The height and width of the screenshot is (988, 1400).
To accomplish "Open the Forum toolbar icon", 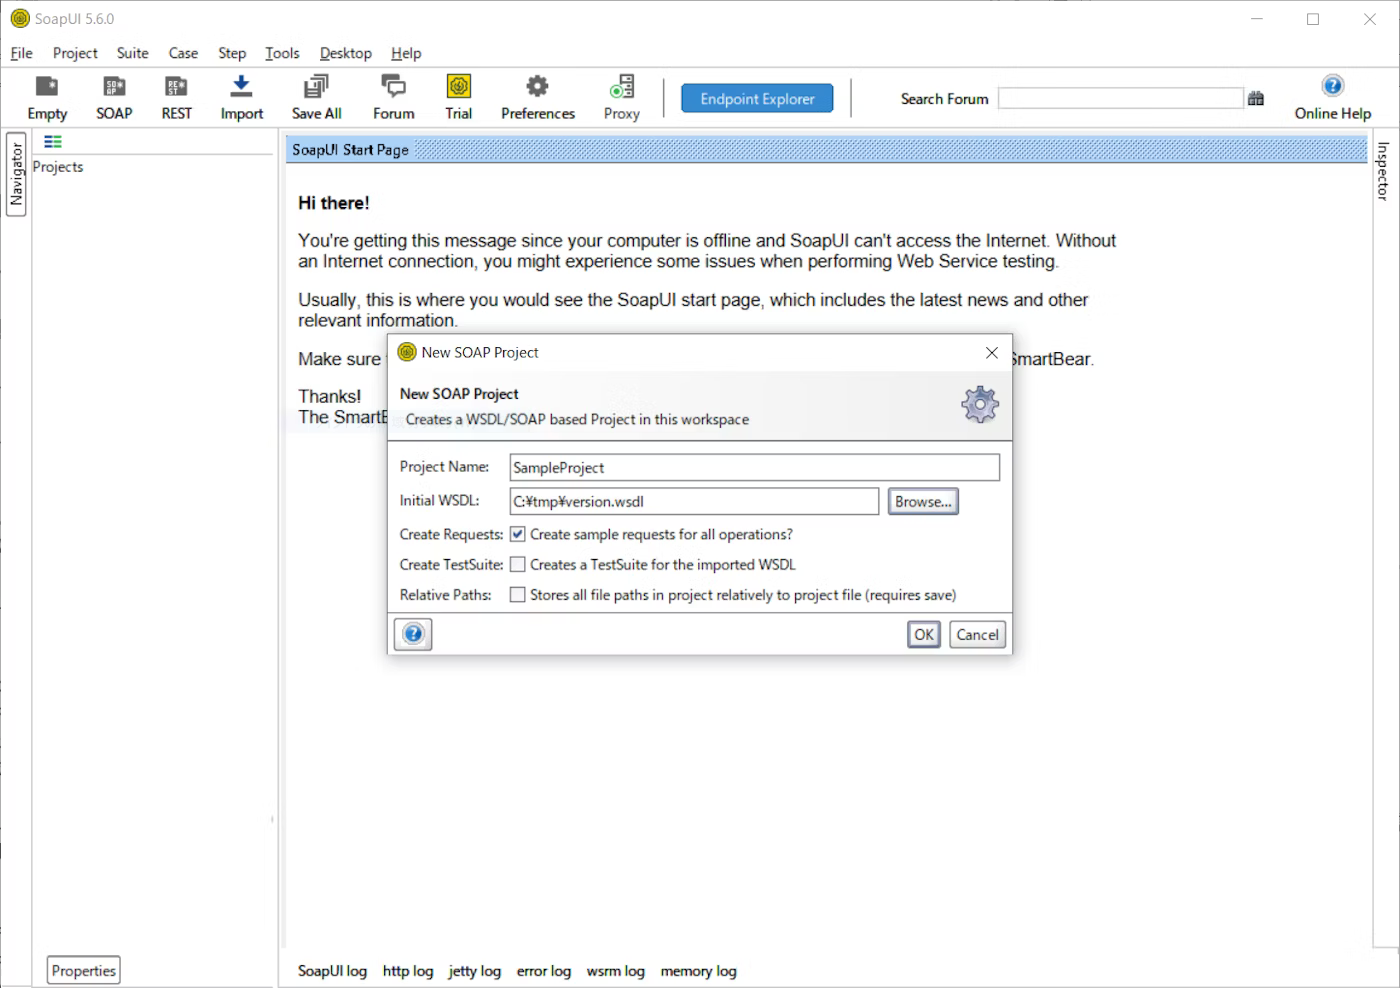I will tap(393, 88).
